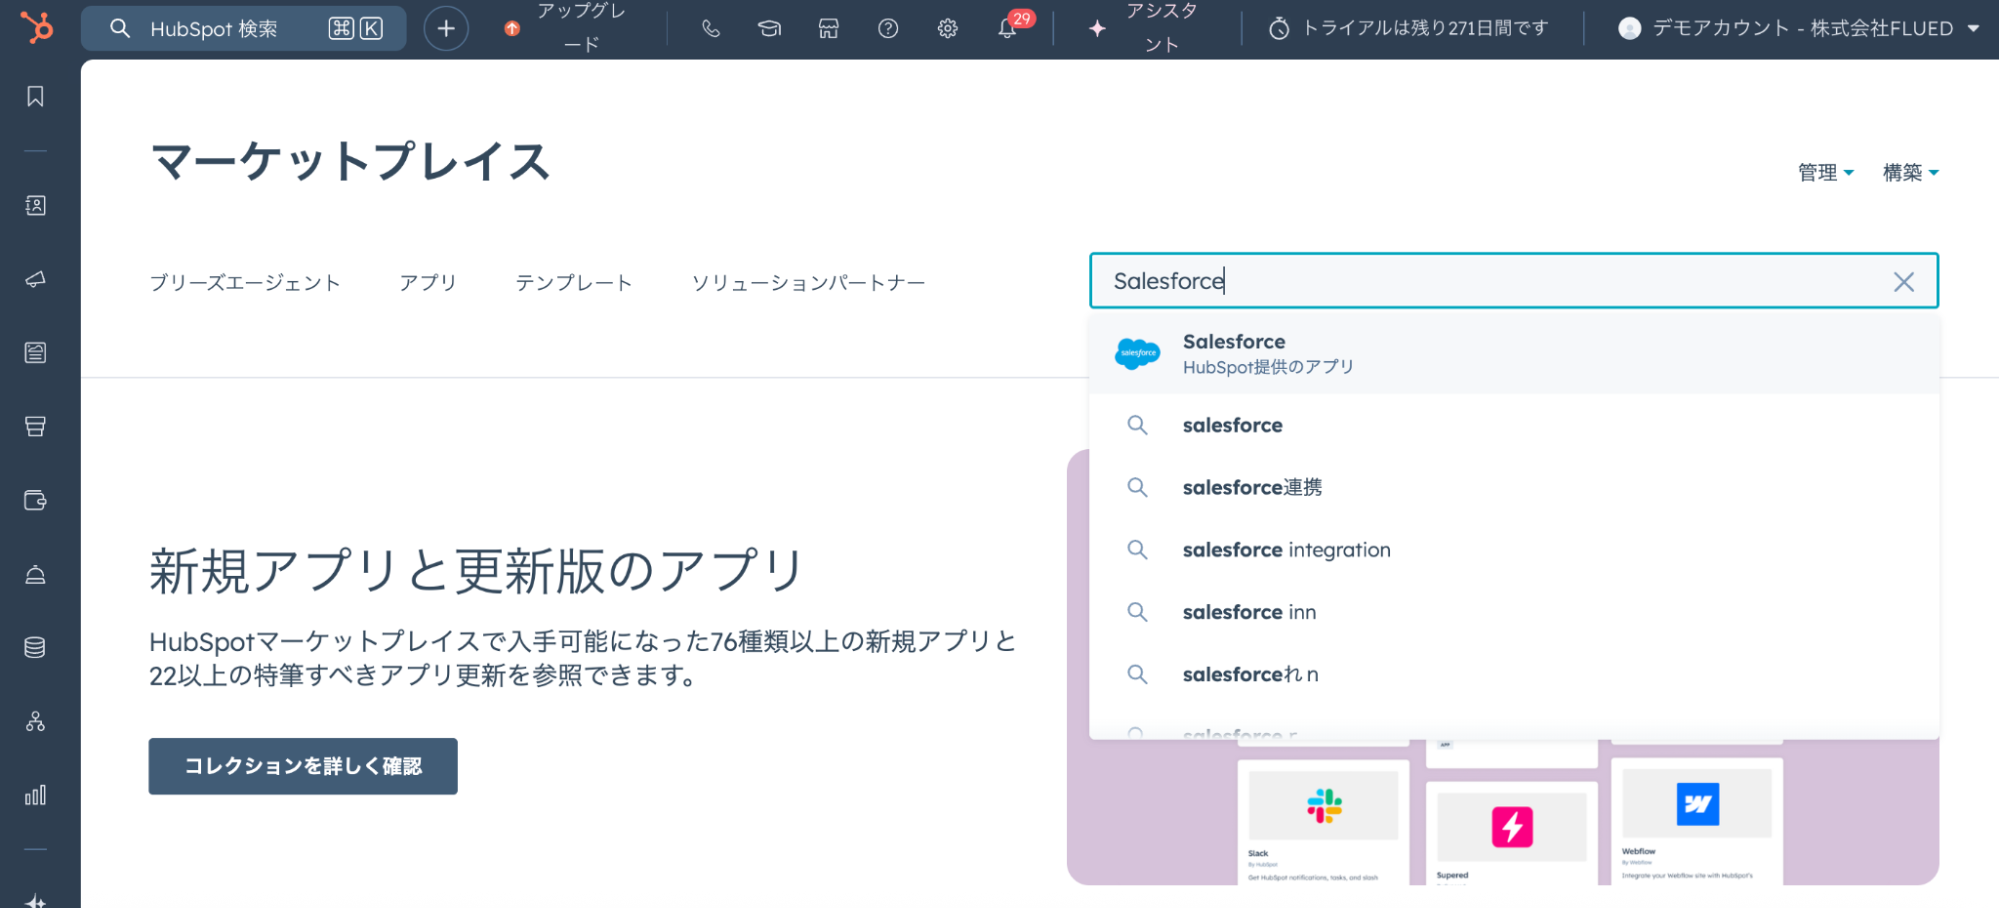1999x908 pixels.
Task: Expand the 構築 dropdown
Action: [x=1910, y=173]
